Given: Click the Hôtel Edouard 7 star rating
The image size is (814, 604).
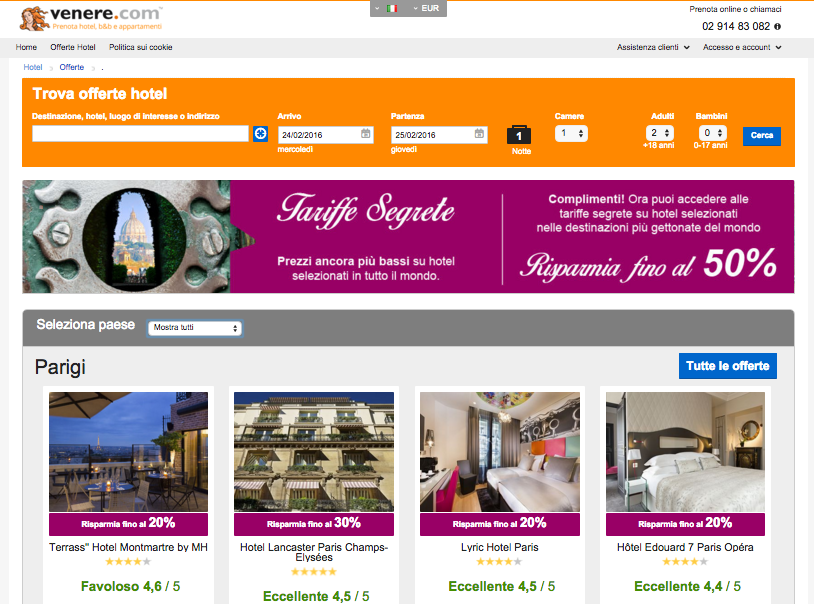Looking at the screenshot, I should [x=685, y=561].
